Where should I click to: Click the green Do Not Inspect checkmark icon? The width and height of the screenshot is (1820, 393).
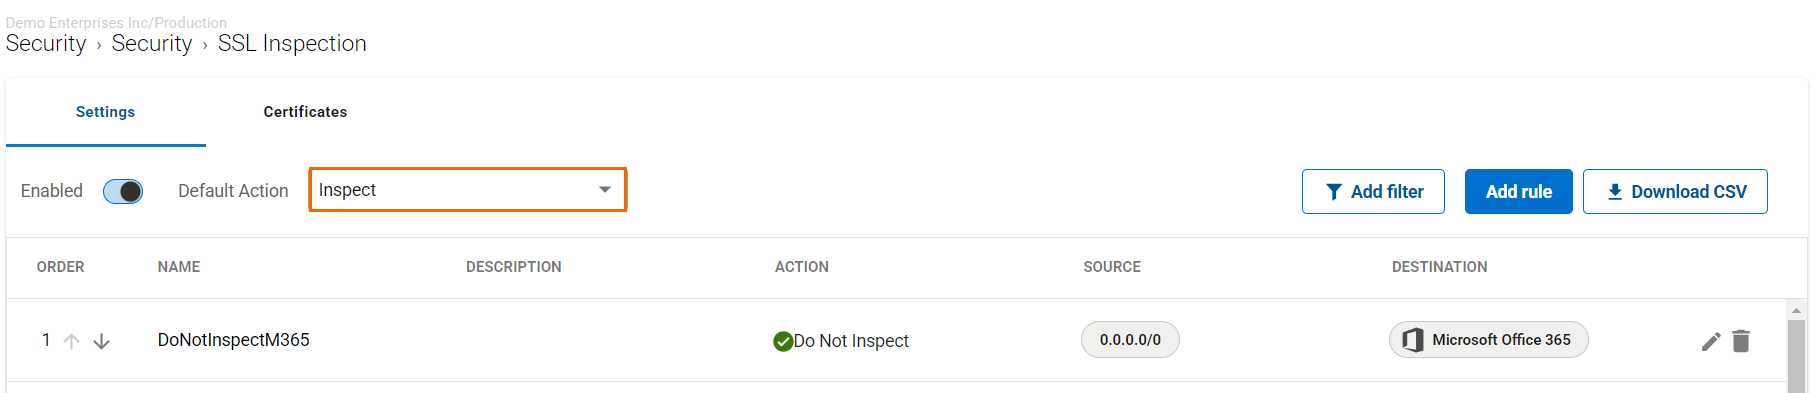(783, 341)
